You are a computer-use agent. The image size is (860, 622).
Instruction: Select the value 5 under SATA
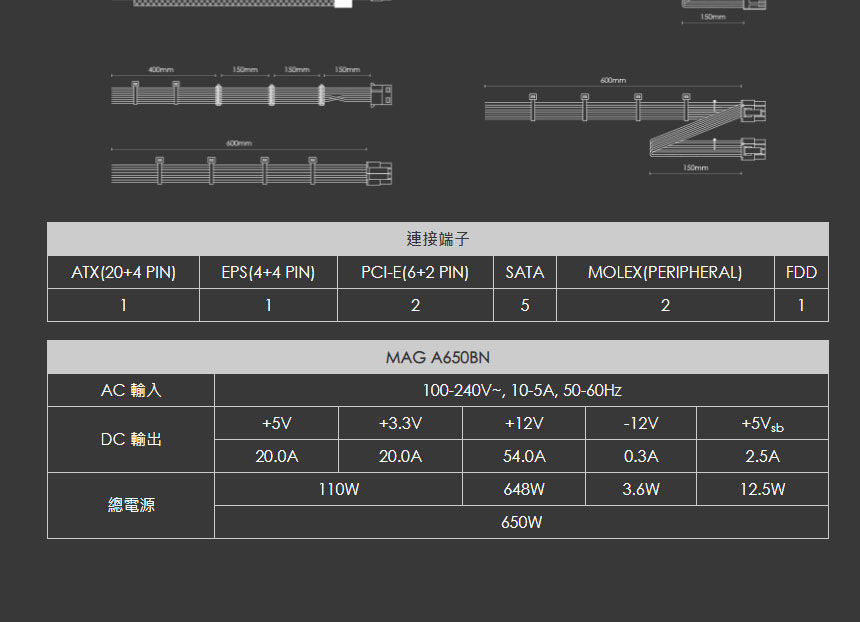click(x=525, y=305)
